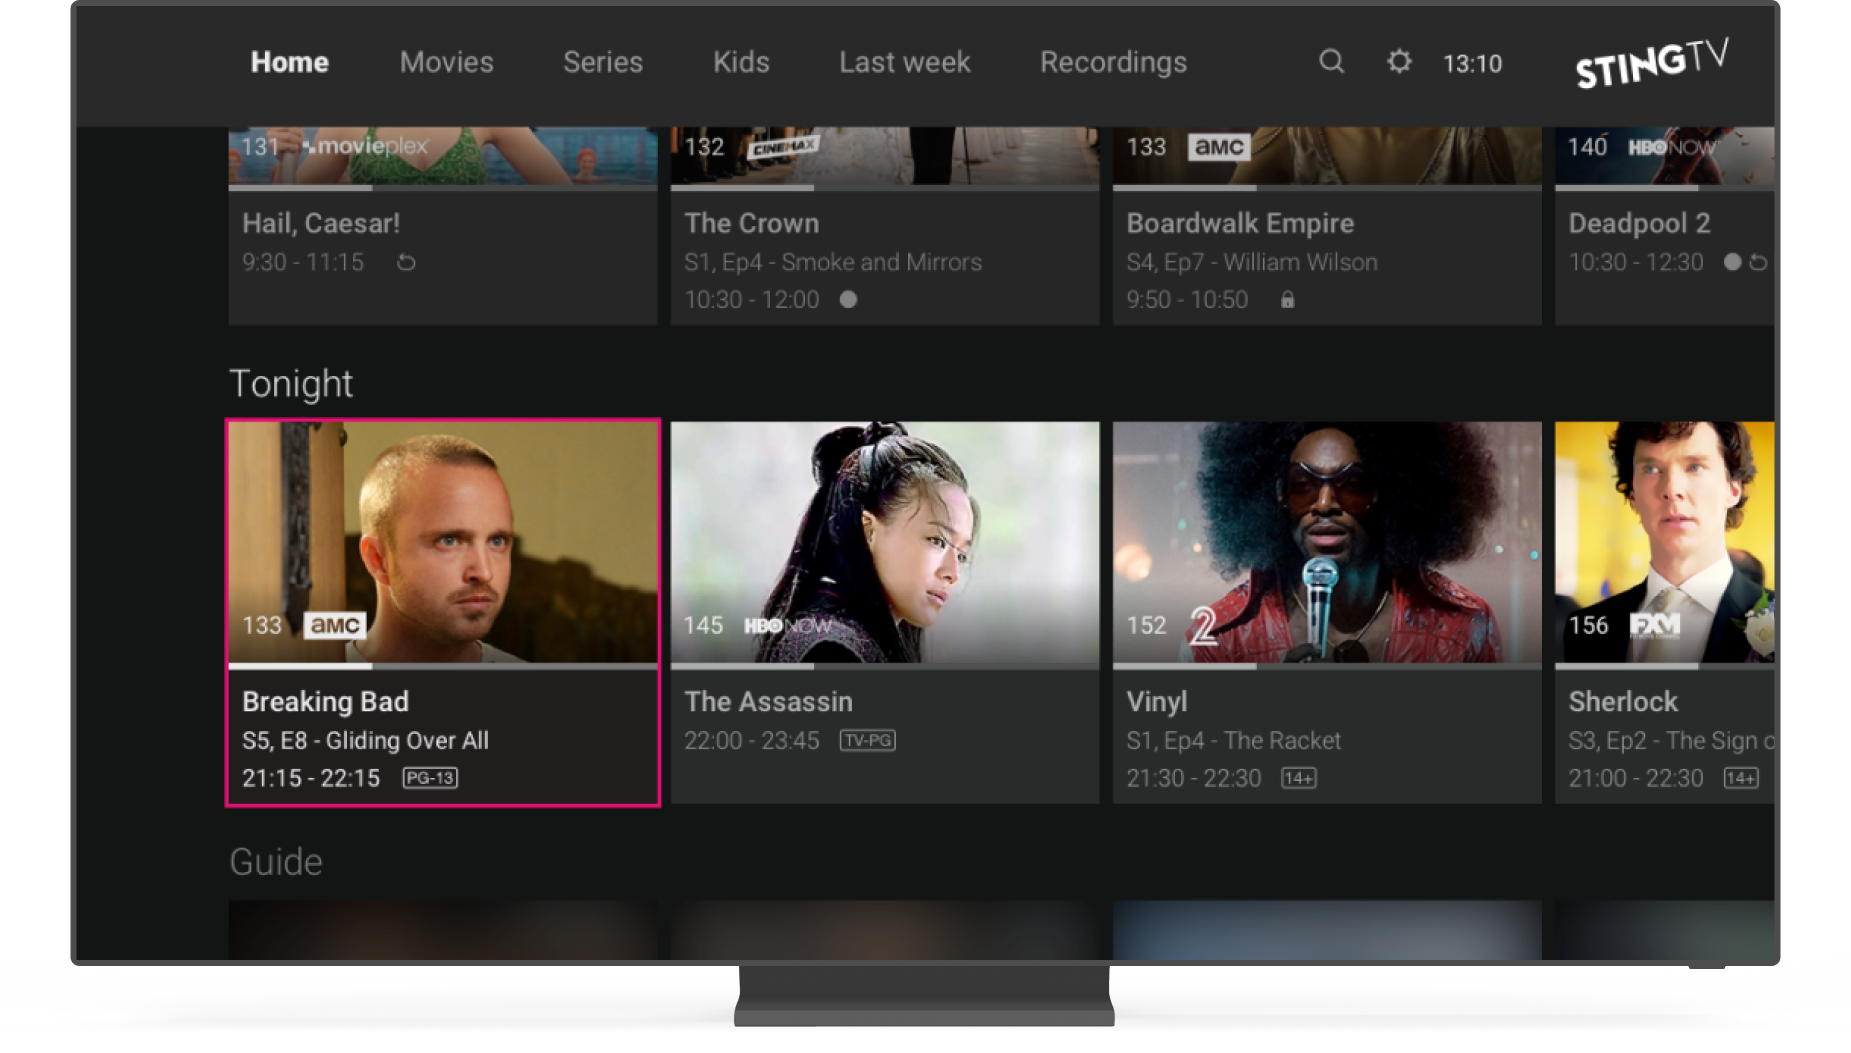Open the settings gear
1851x1053 pixels.
tap(1398, 62)
